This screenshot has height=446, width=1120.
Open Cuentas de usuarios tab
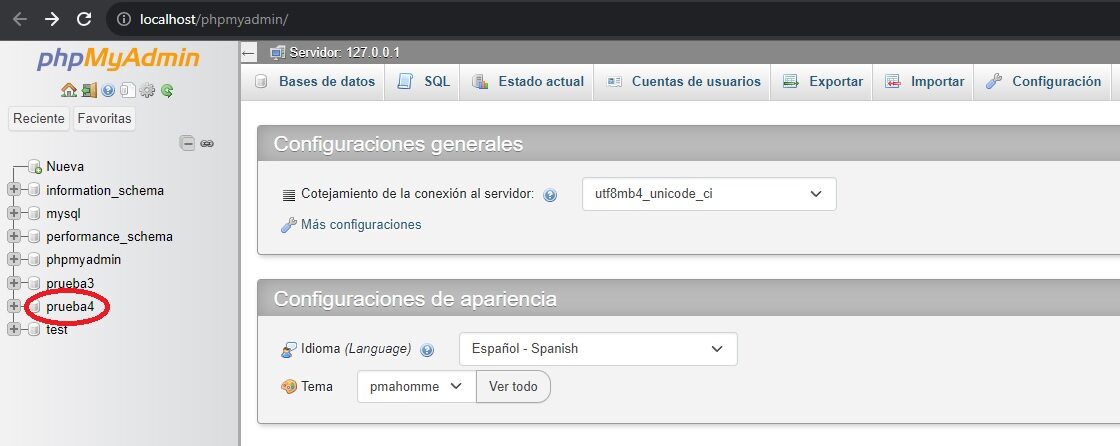coord(683,81)
